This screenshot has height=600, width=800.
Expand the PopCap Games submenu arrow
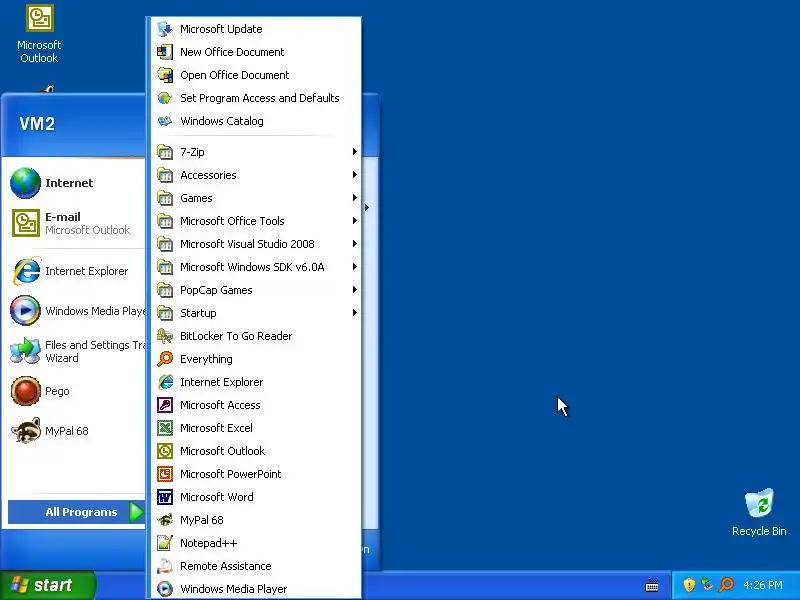[x=355, y=289]
